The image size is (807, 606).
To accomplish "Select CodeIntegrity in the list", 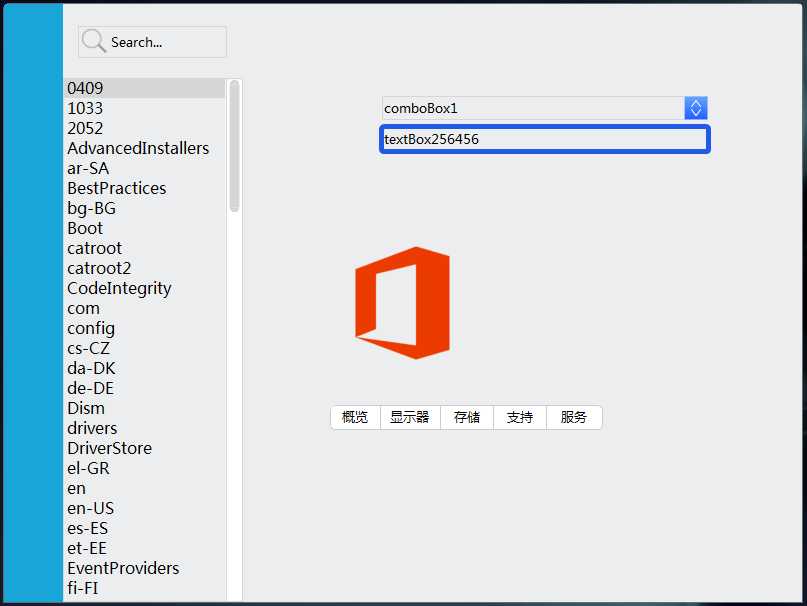I will coord(145,288).
